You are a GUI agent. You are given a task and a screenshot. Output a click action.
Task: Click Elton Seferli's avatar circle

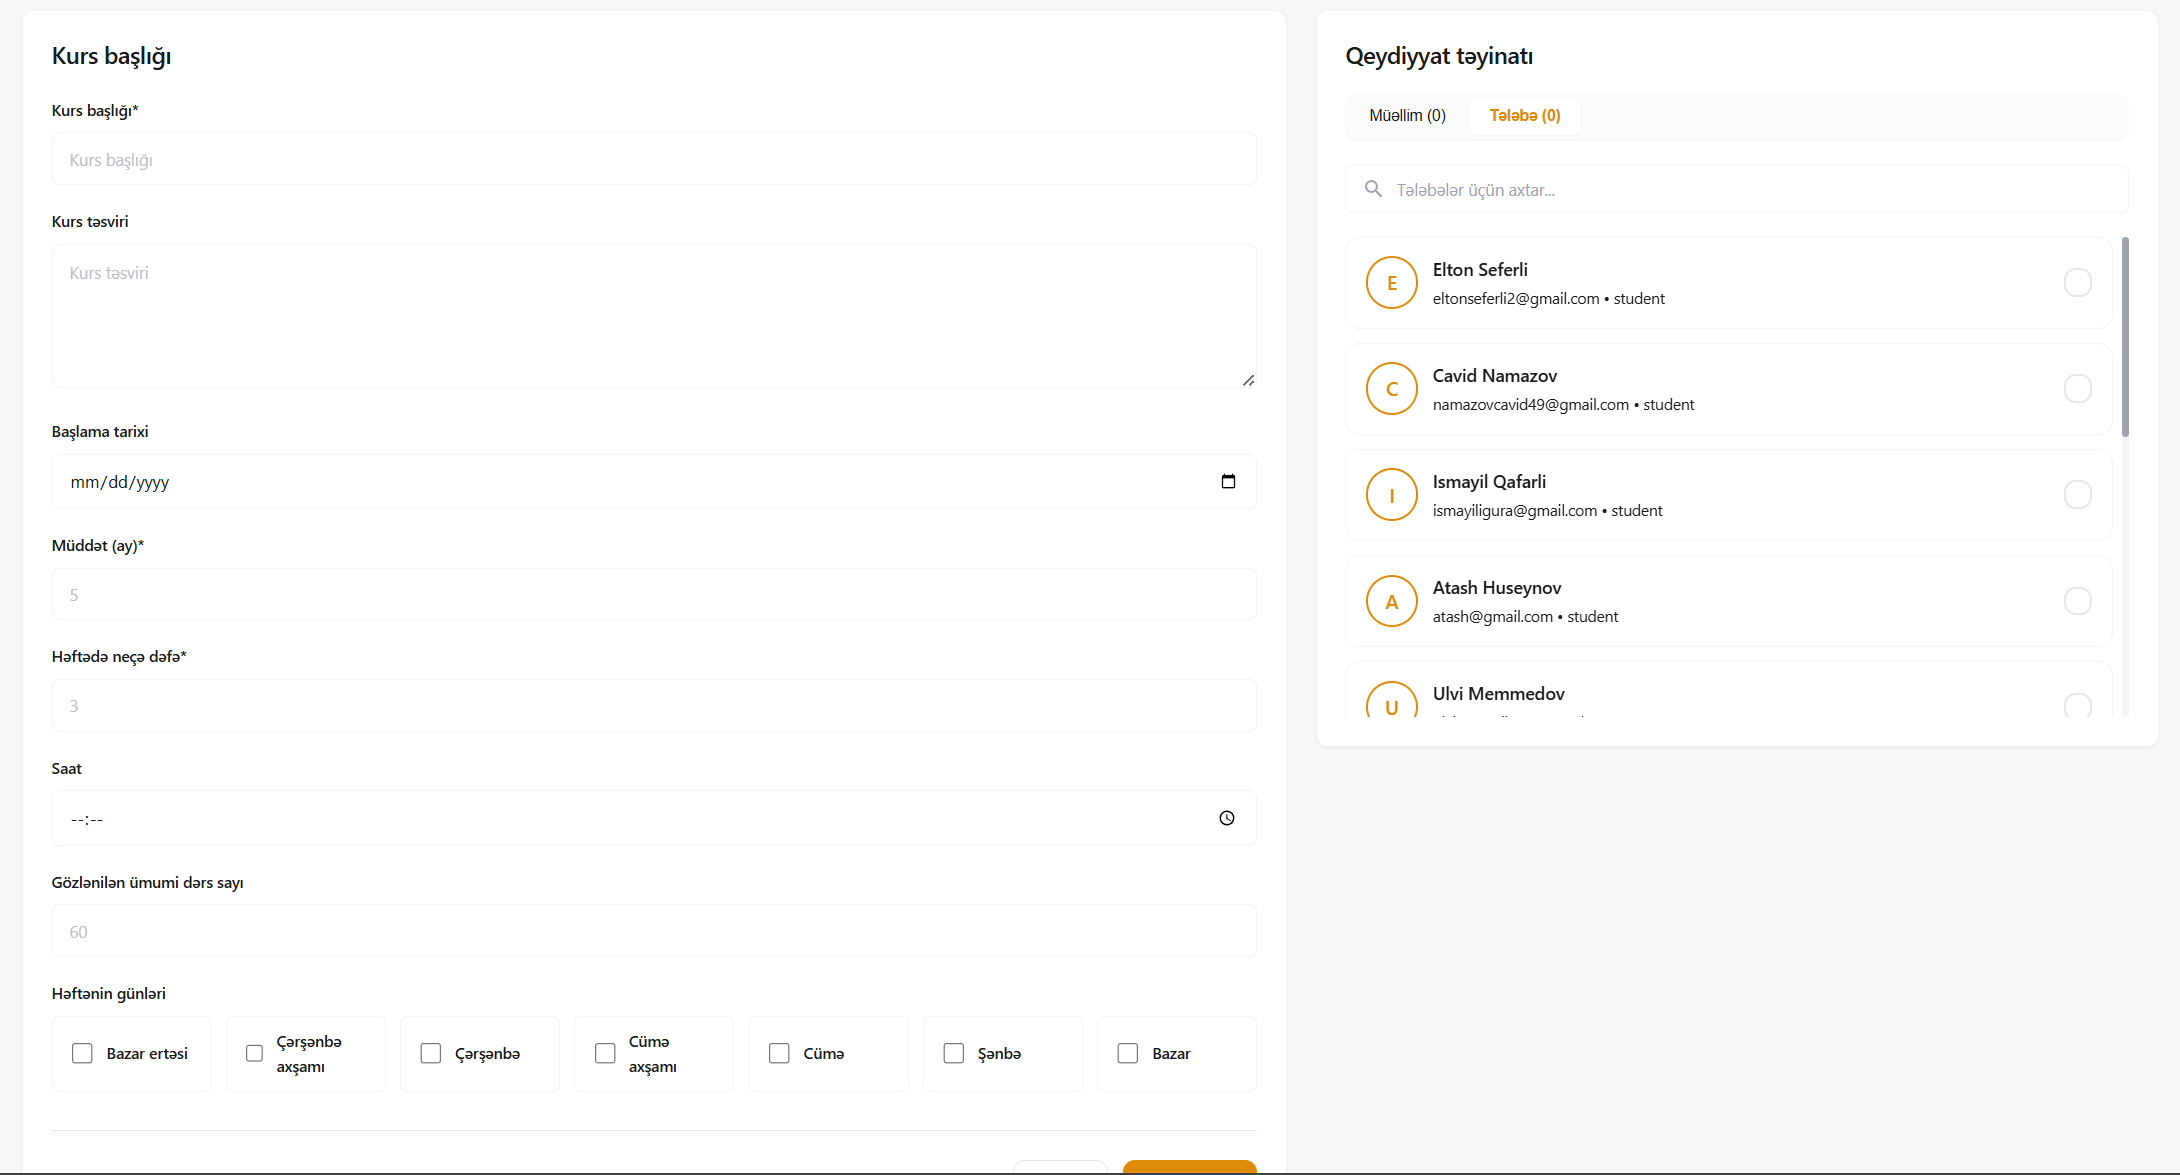1391,283
